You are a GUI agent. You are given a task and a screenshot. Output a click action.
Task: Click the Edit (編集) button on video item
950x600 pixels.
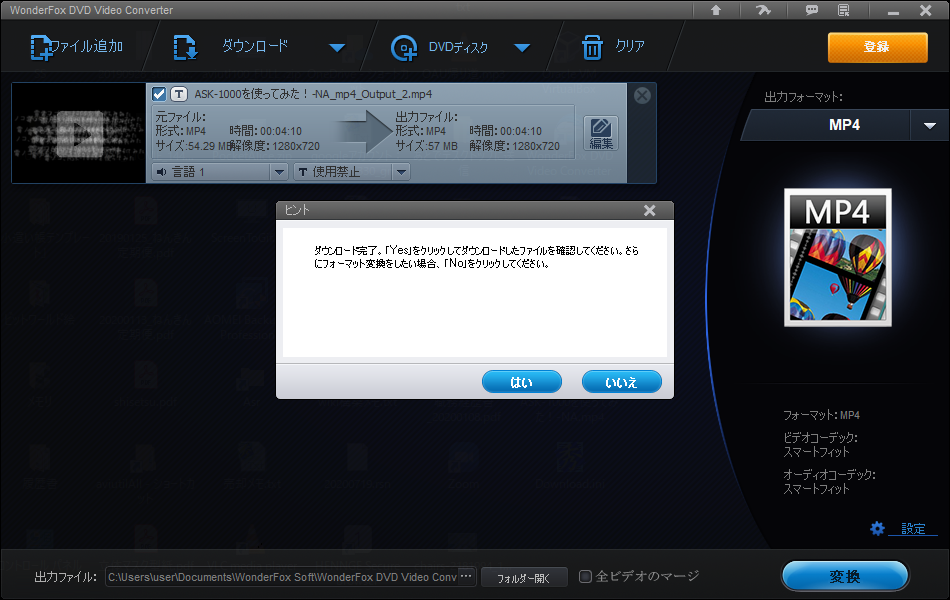(x=600, y=133)
